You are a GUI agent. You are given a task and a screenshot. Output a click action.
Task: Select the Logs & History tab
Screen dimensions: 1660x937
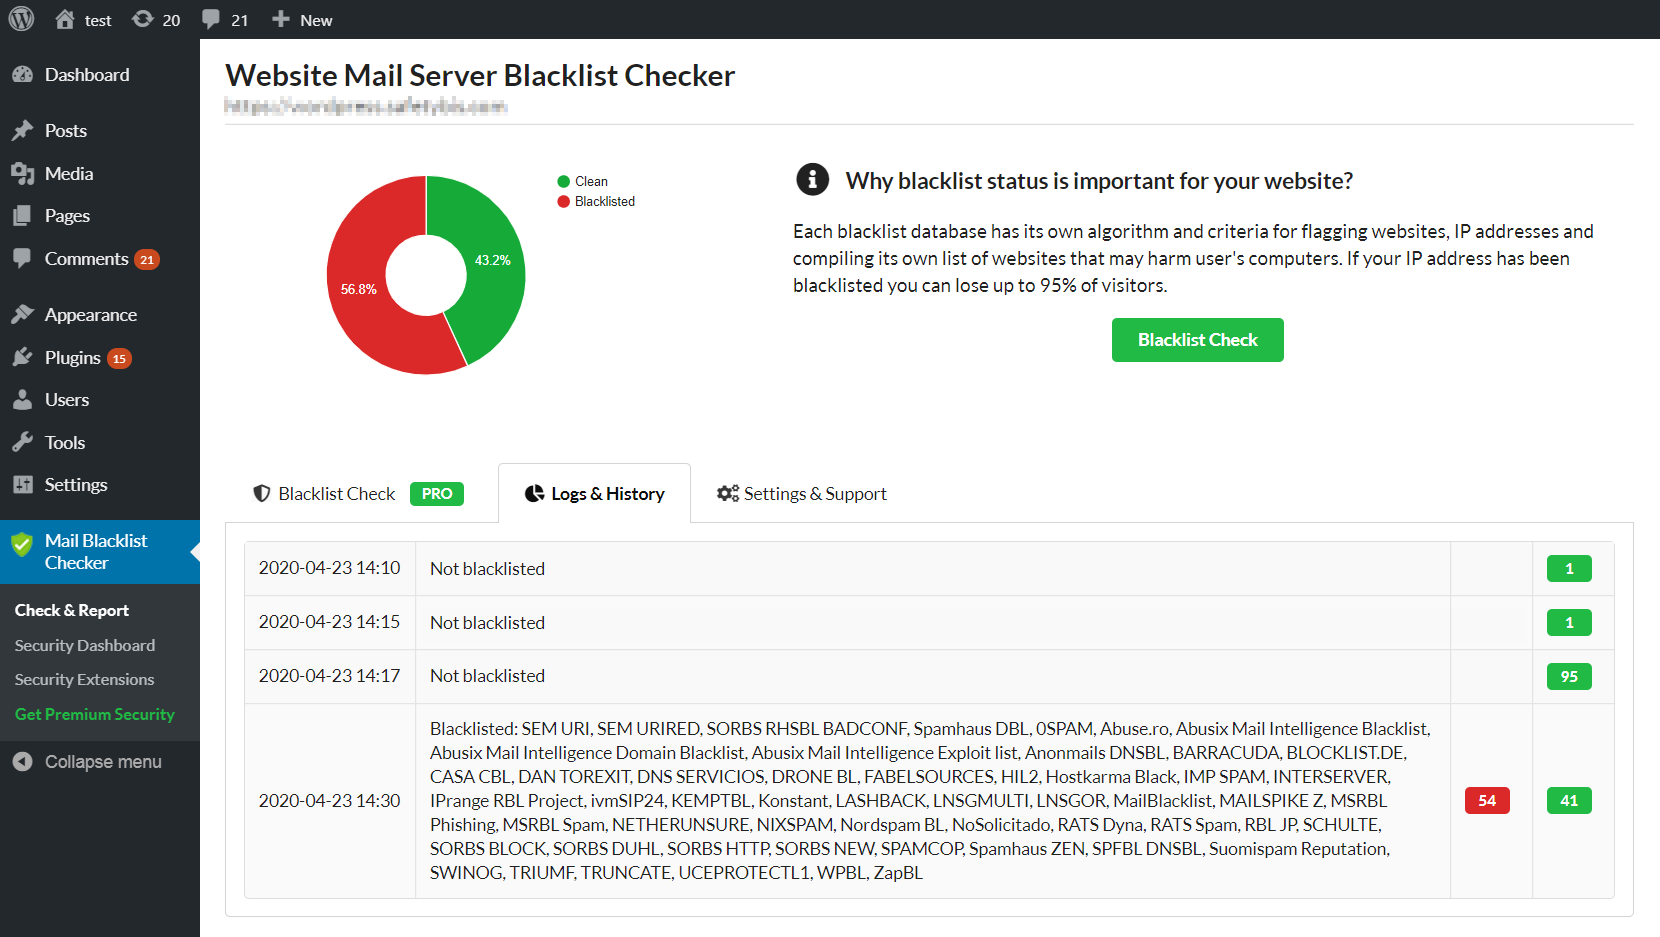click(594, 493)
